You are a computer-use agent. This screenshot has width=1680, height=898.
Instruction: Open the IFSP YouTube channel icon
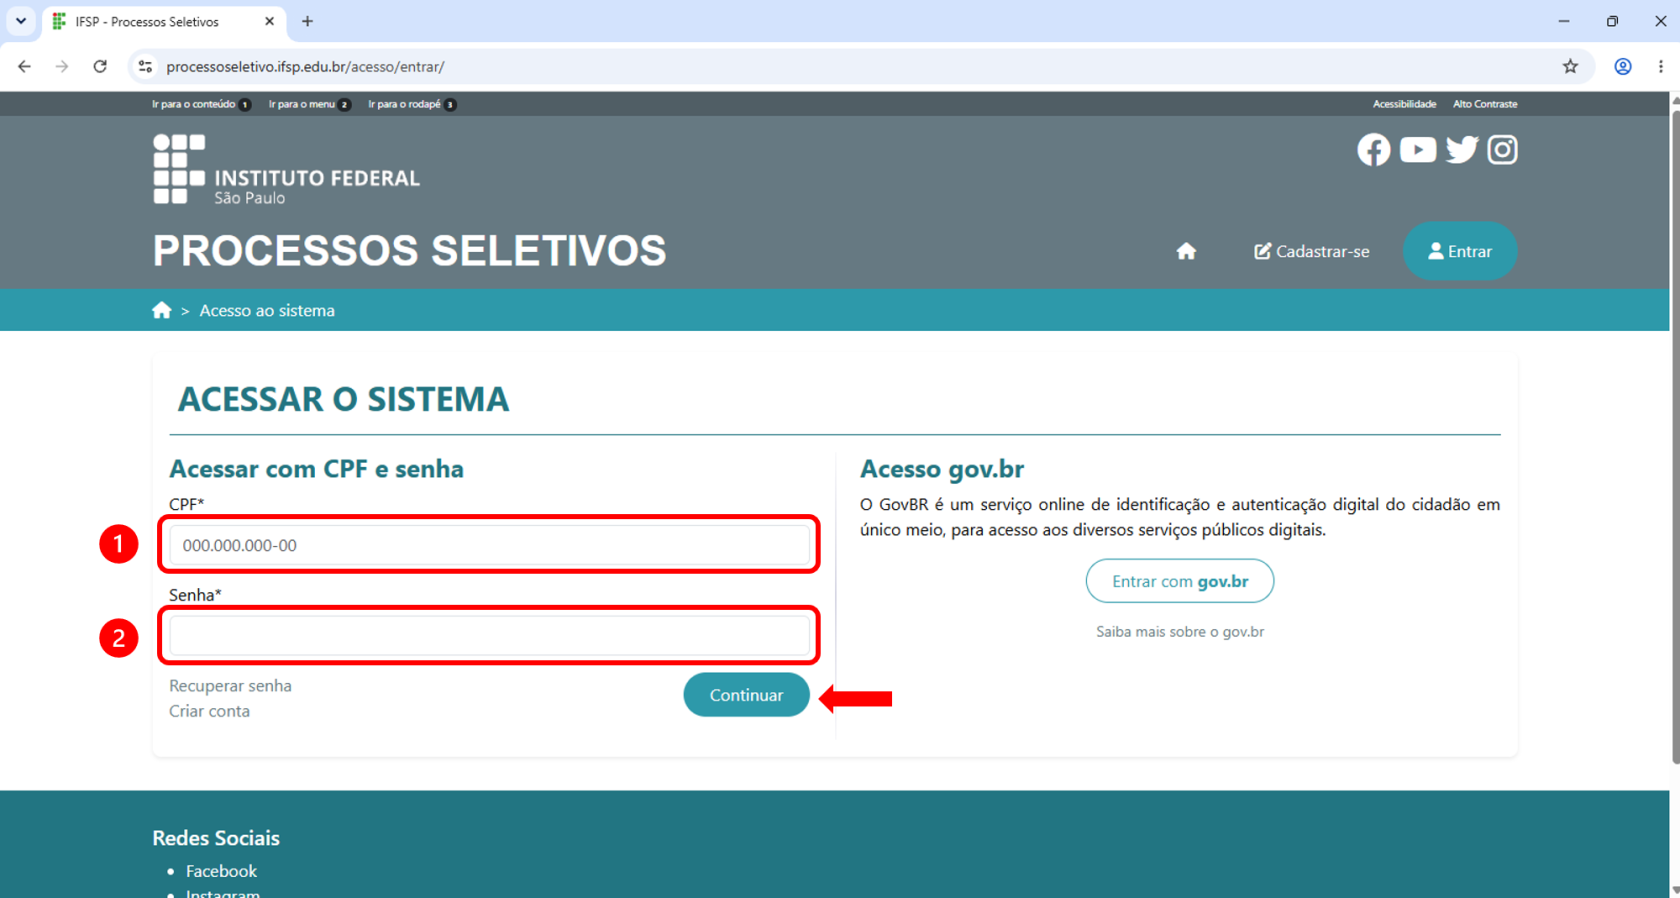coord(1417,150)
